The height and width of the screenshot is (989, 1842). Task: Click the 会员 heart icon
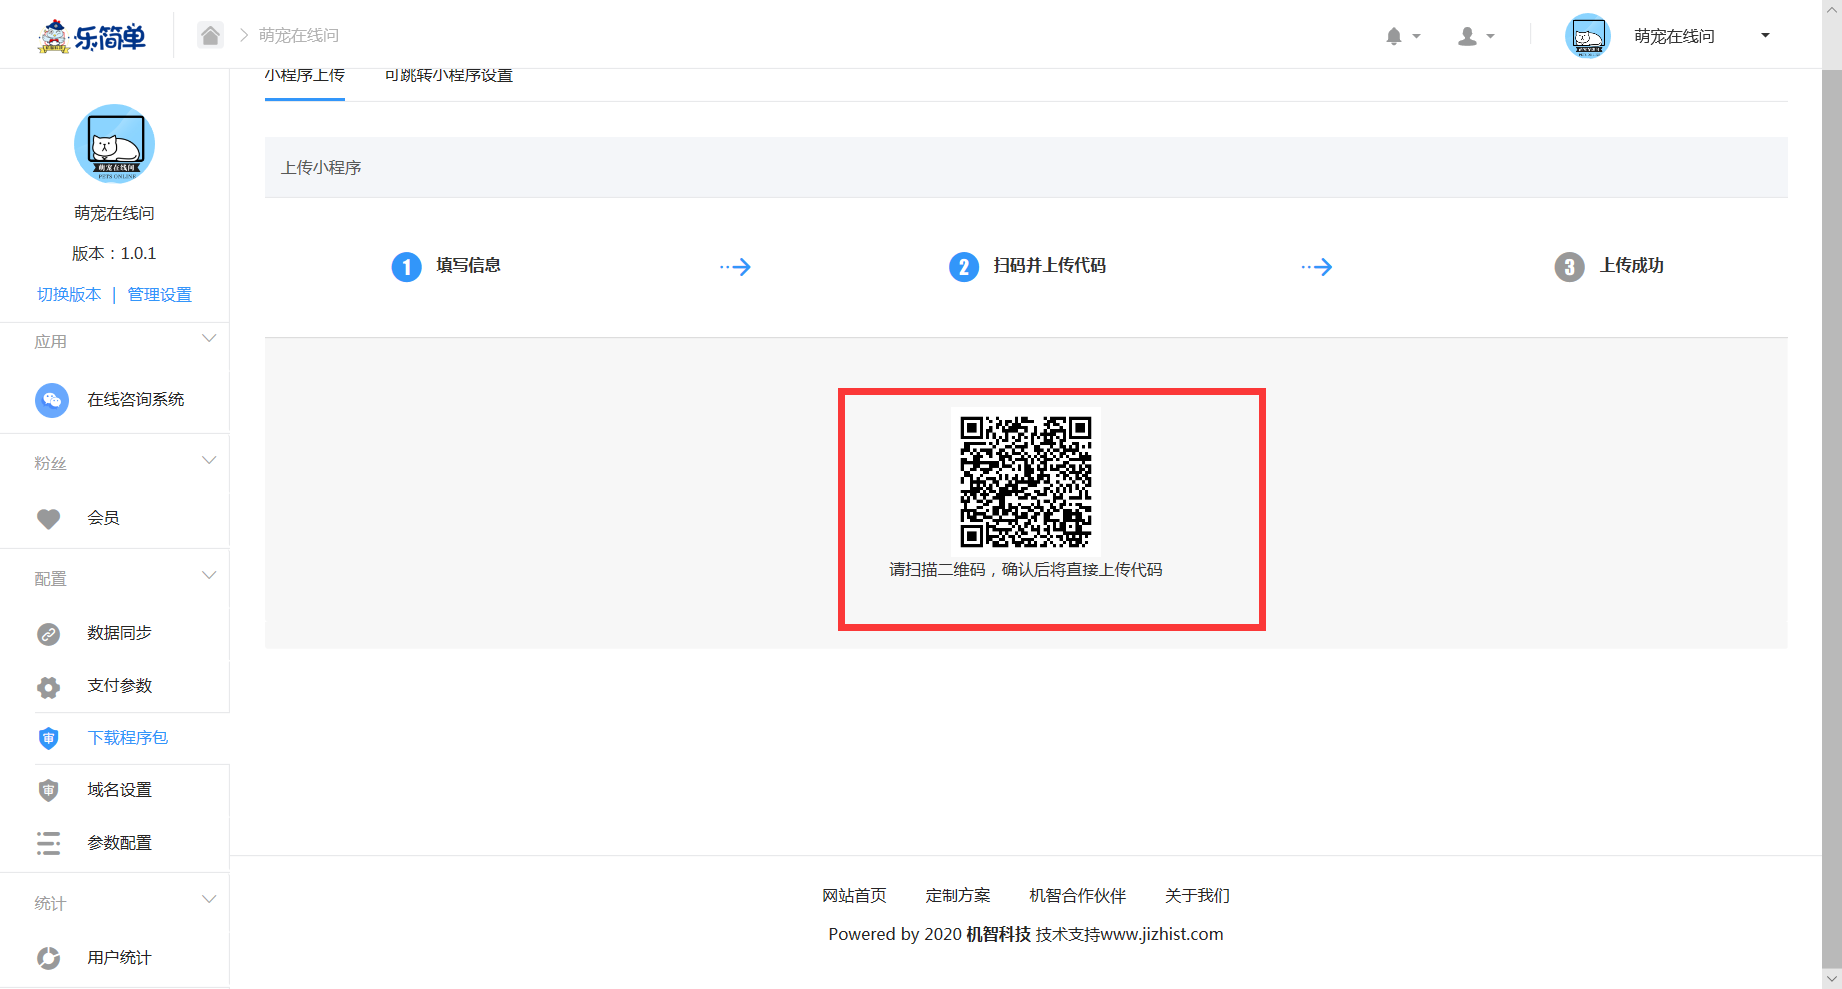48,518
